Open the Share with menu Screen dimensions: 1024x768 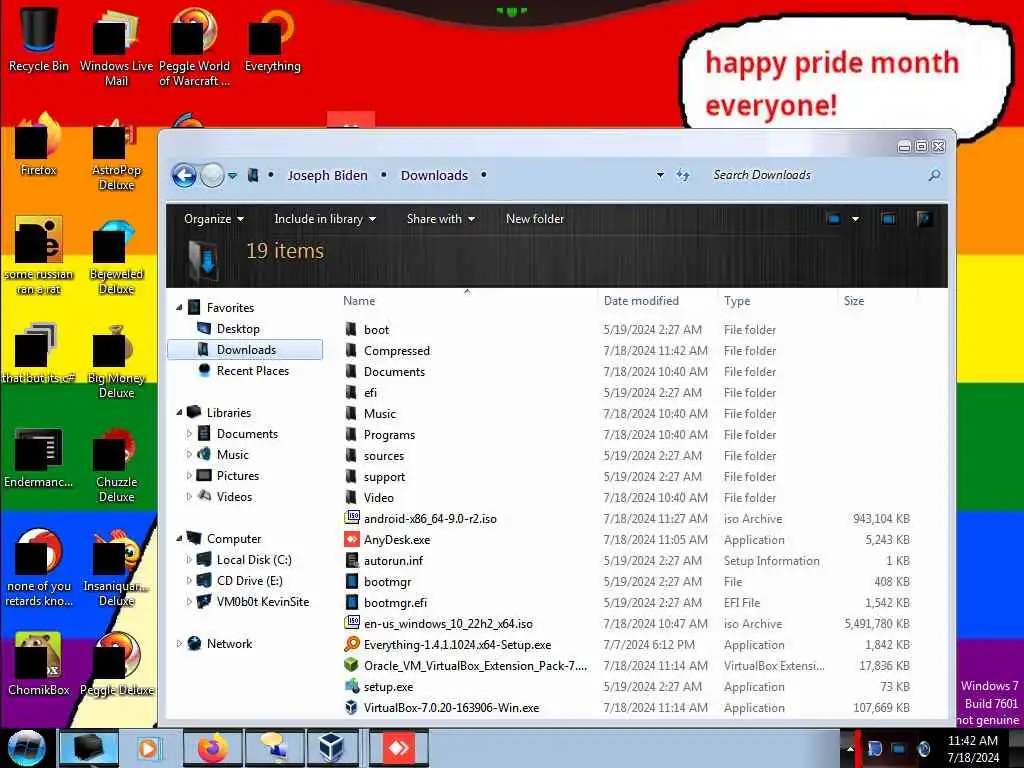tap(441, 219)
